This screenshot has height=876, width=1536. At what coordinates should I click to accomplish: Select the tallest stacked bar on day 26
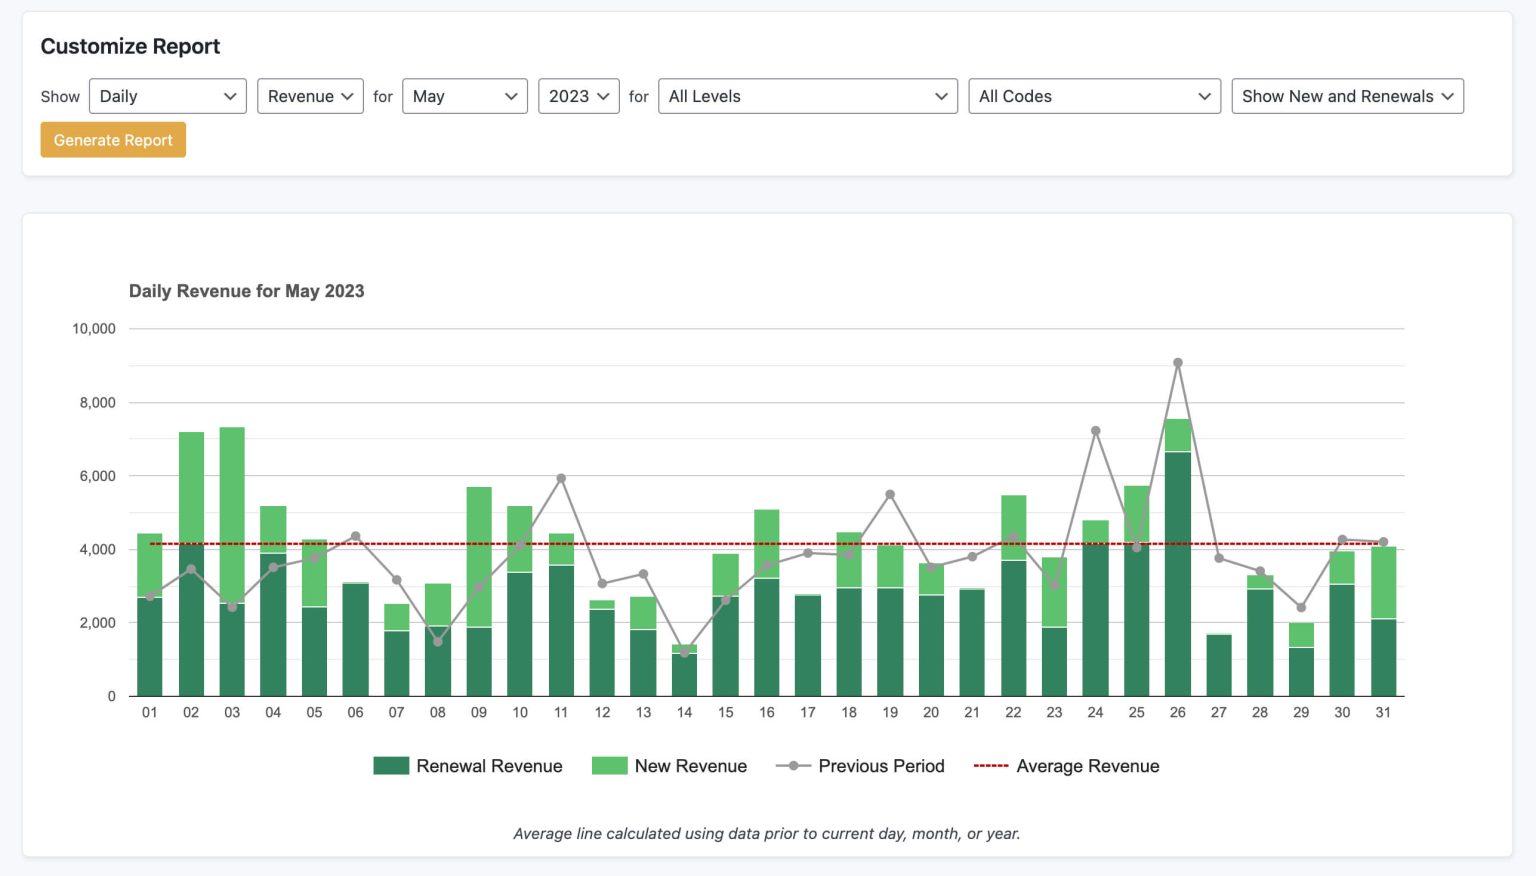pos(1177,560)
